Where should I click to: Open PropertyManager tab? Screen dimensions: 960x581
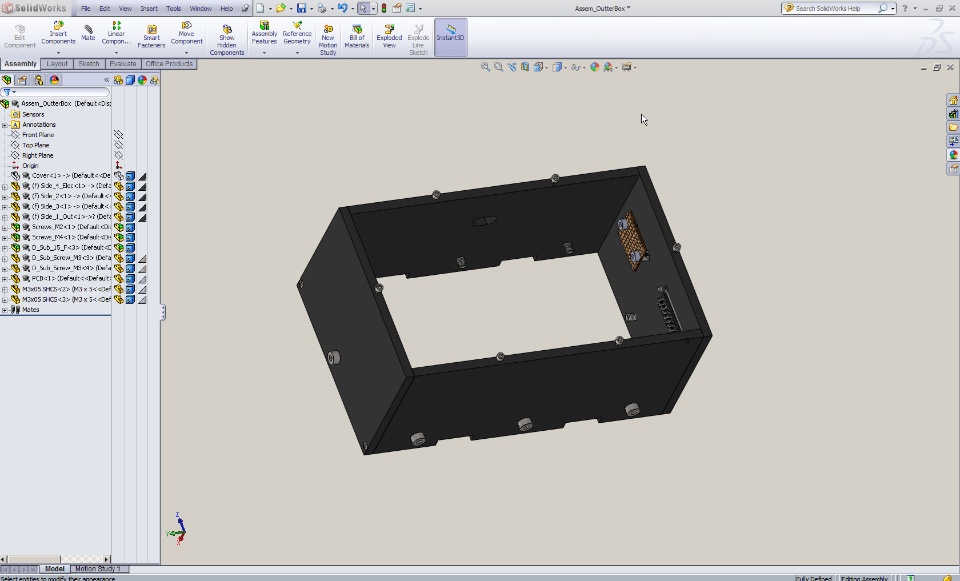pos(23,80)
